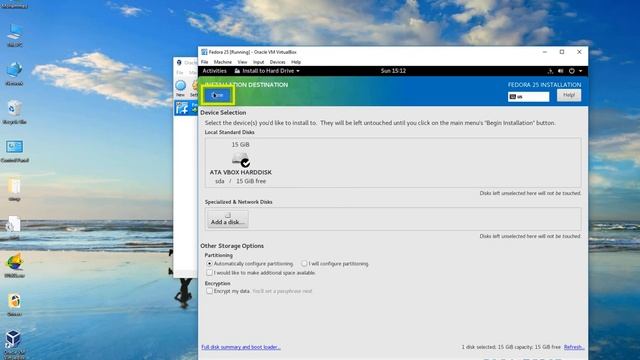The width and height of the screenshot is (640, 360).
Task: Click the volume icon in GNOME top bar
Action: (x=561, y=71)
